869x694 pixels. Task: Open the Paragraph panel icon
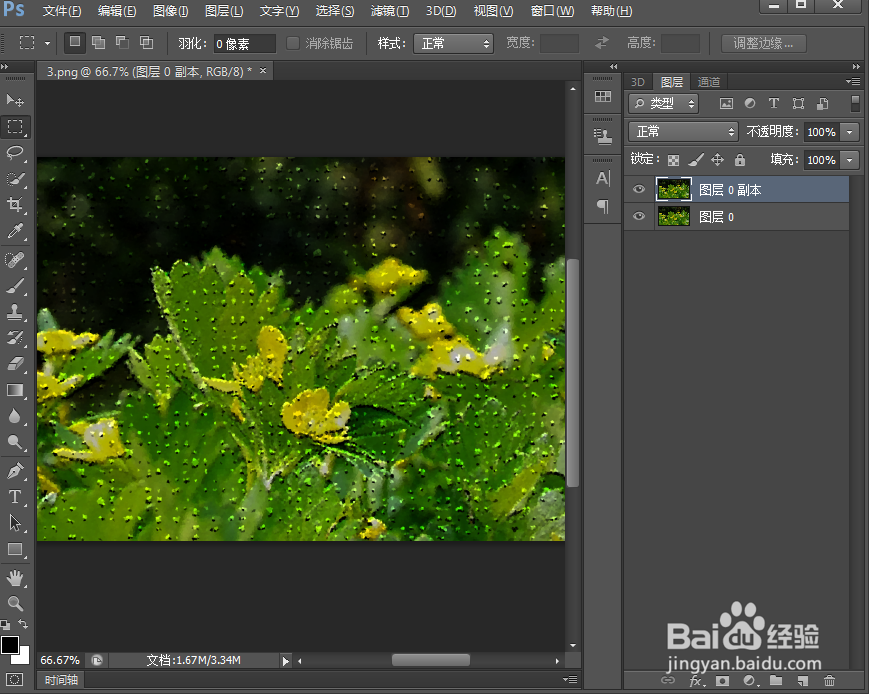602,207
